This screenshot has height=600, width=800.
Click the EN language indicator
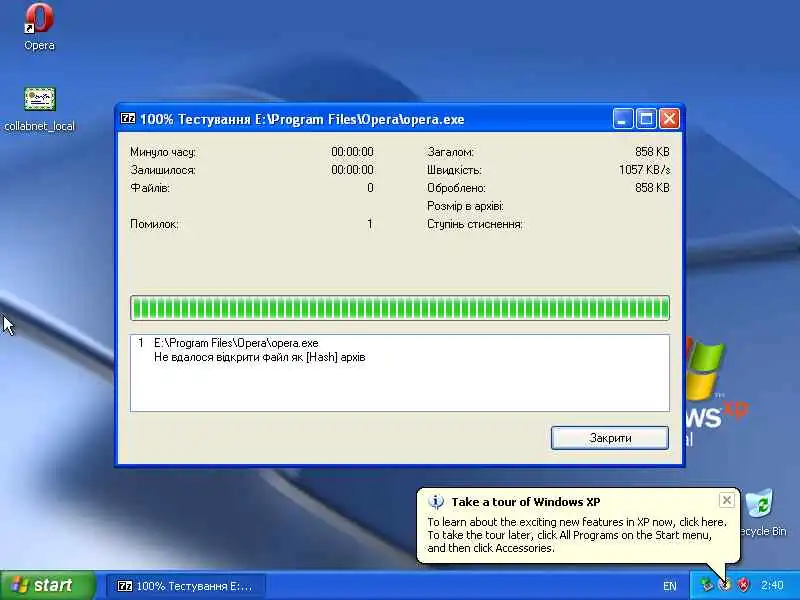(669, 586)
